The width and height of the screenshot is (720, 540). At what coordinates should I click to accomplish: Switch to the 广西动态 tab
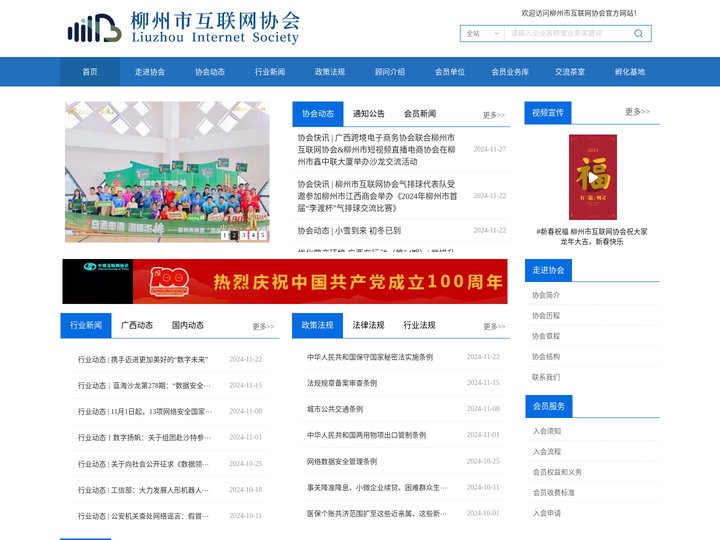[136, 325]
